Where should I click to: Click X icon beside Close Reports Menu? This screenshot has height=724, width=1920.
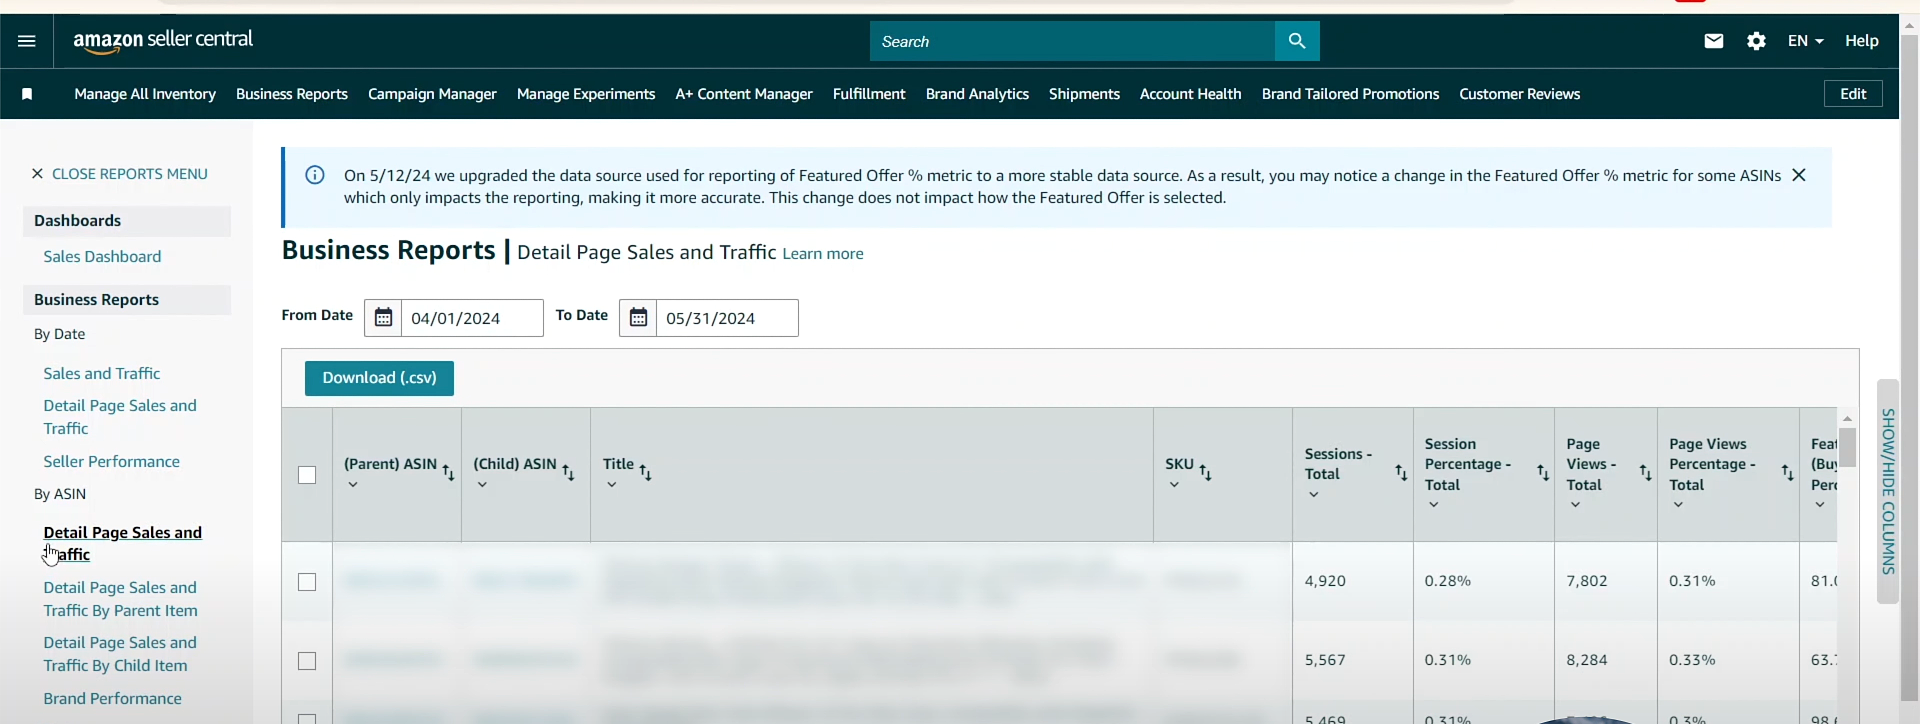[37, 174]
